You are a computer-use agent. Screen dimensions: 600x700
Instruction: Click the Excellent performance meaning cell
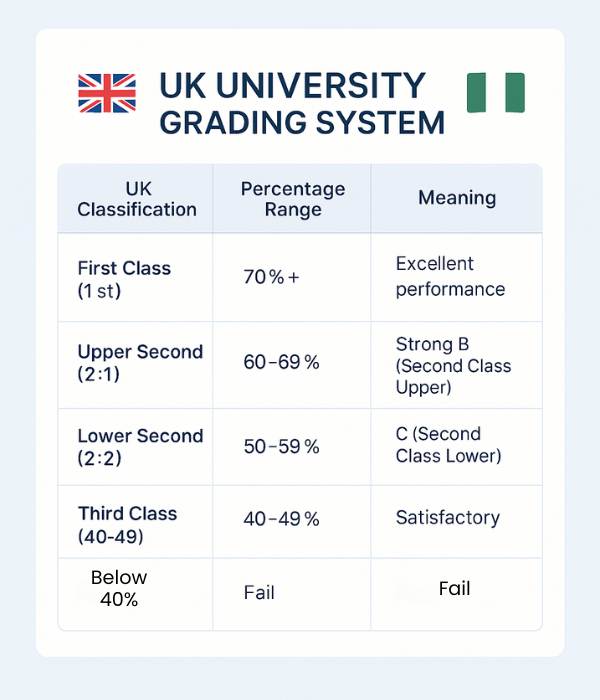click(450, 277)
